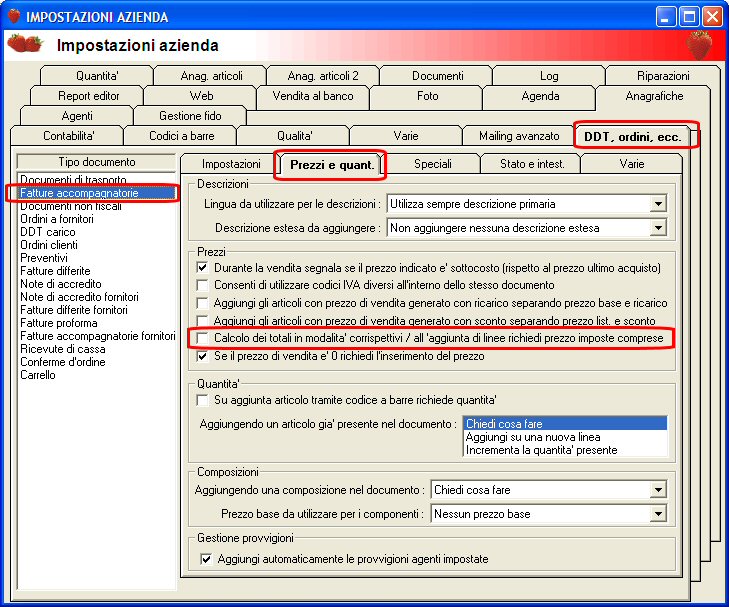Open the Stato e intest. sub-tab
729x607 pixels.
[x=532, y=164]
